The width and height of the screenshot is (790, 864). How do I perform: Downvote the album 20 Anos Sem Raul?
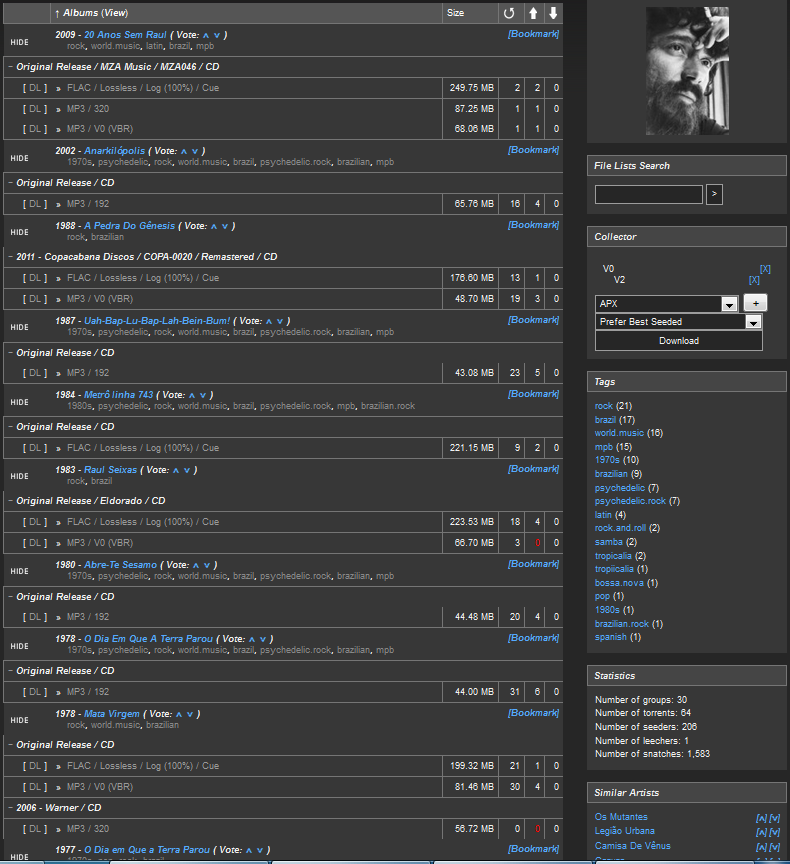217,35
